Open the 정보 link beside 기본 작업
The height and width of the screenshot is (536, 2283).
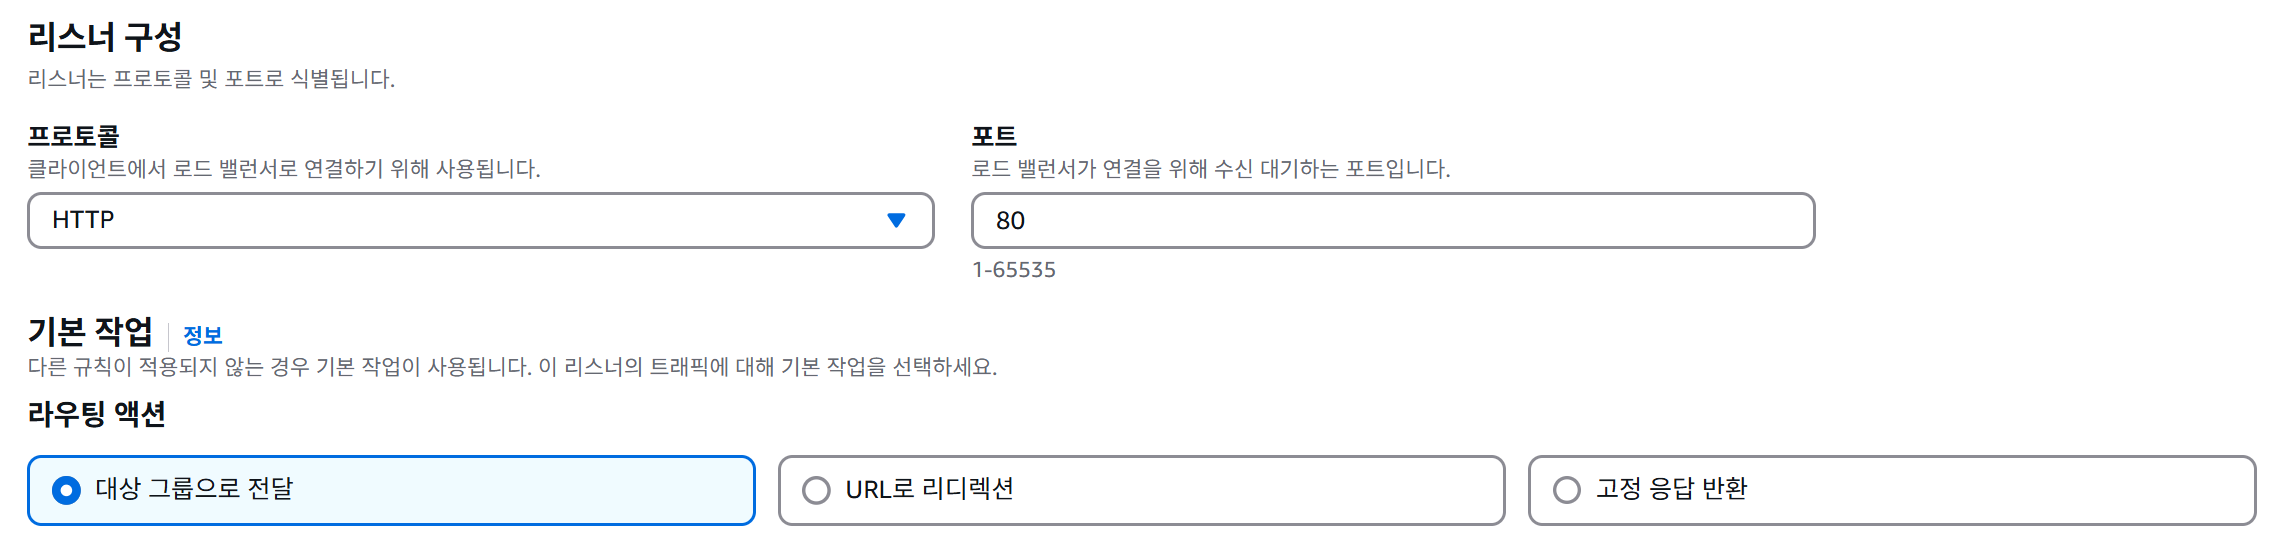pyautogui.click(x=203, y=335)
